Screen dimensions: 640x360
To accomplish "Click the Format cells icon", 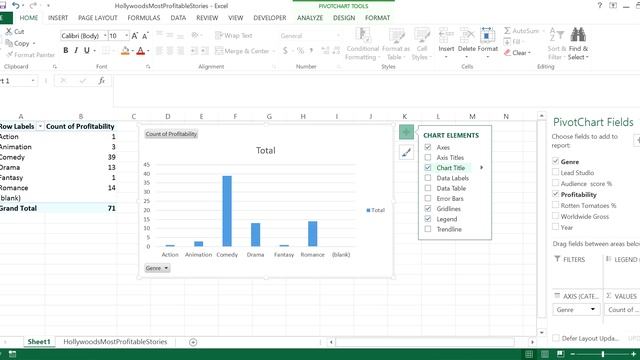I will point(487,36).
